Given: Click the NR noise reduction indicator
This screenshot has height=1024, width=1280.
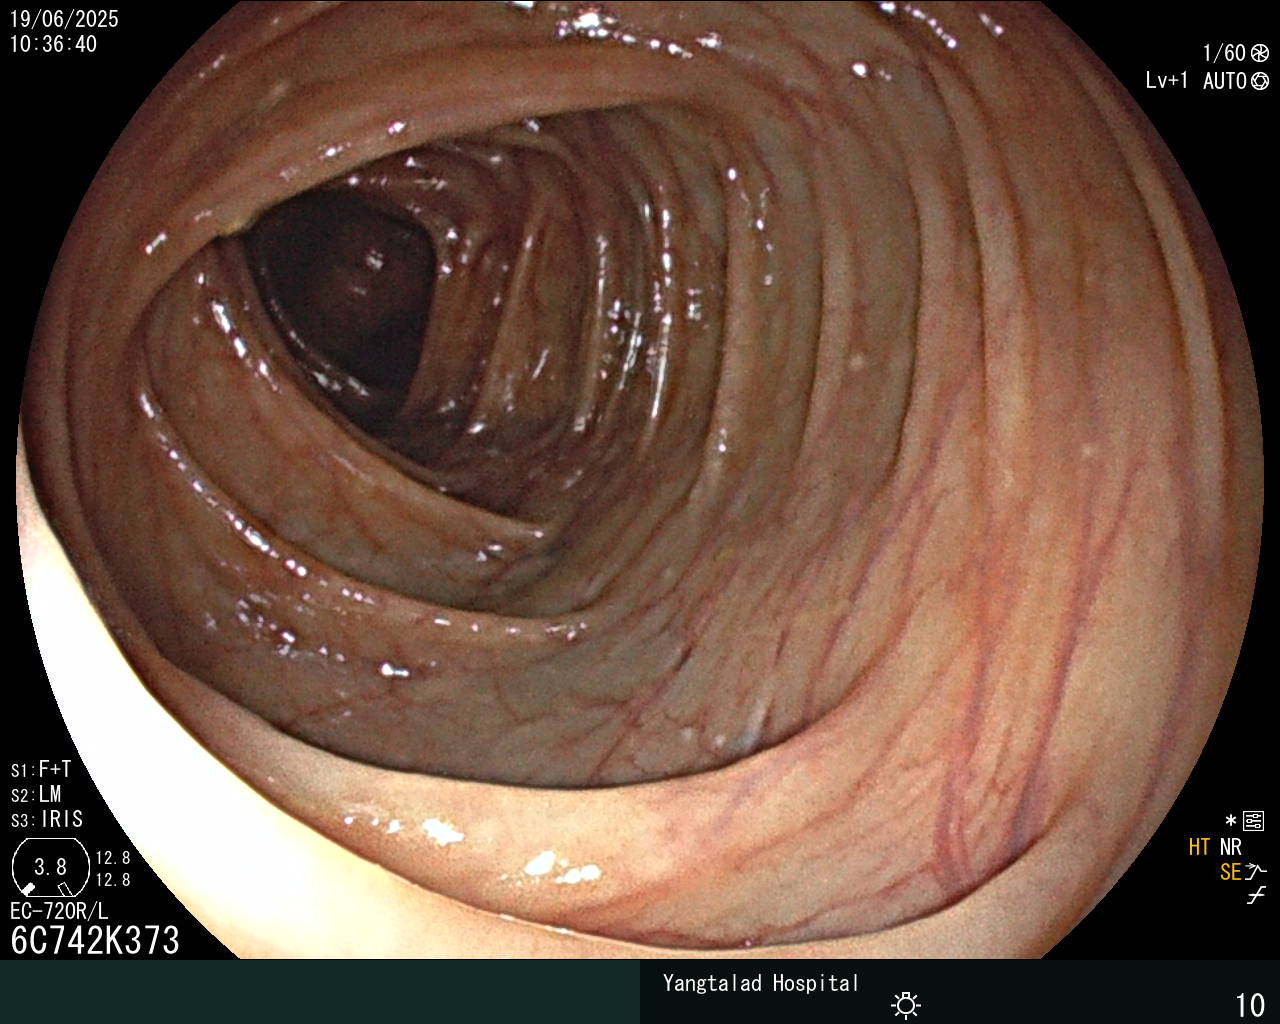Looking at the screenshot, I should point(1230,847).
